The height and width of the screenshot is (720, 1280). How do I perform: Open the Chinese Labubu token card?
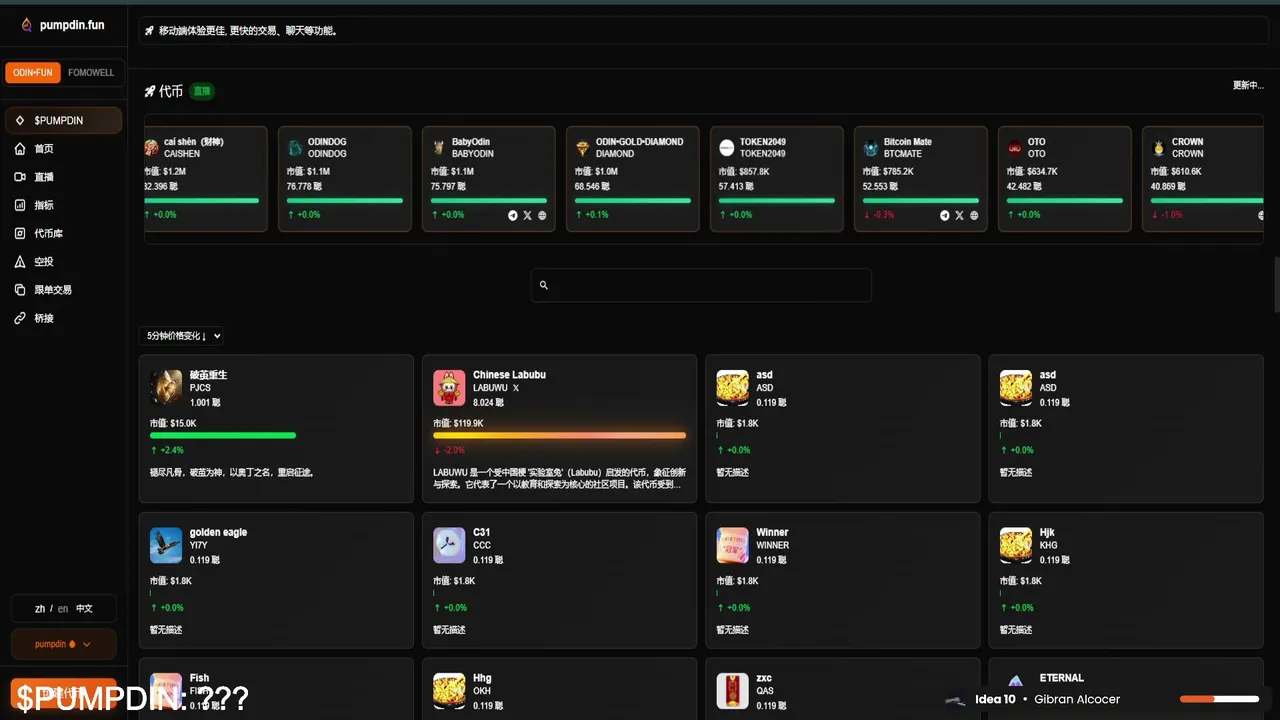559,428
